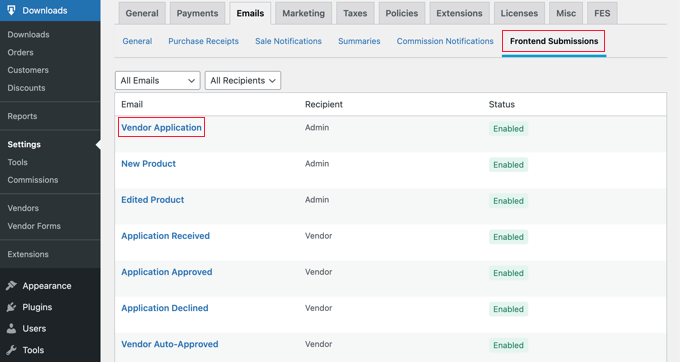Open the Taxes tab
Viewport: 680px width, 362px height.
pyautogui.click(x=355, y=13)
